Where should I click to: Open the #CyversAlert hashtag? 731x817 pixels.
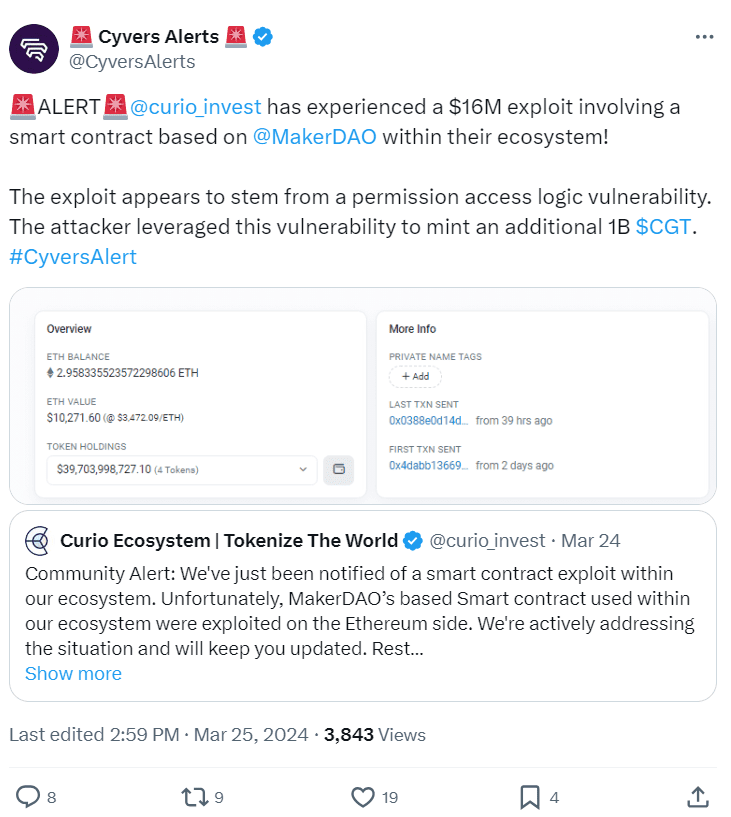tap(75, 257)
